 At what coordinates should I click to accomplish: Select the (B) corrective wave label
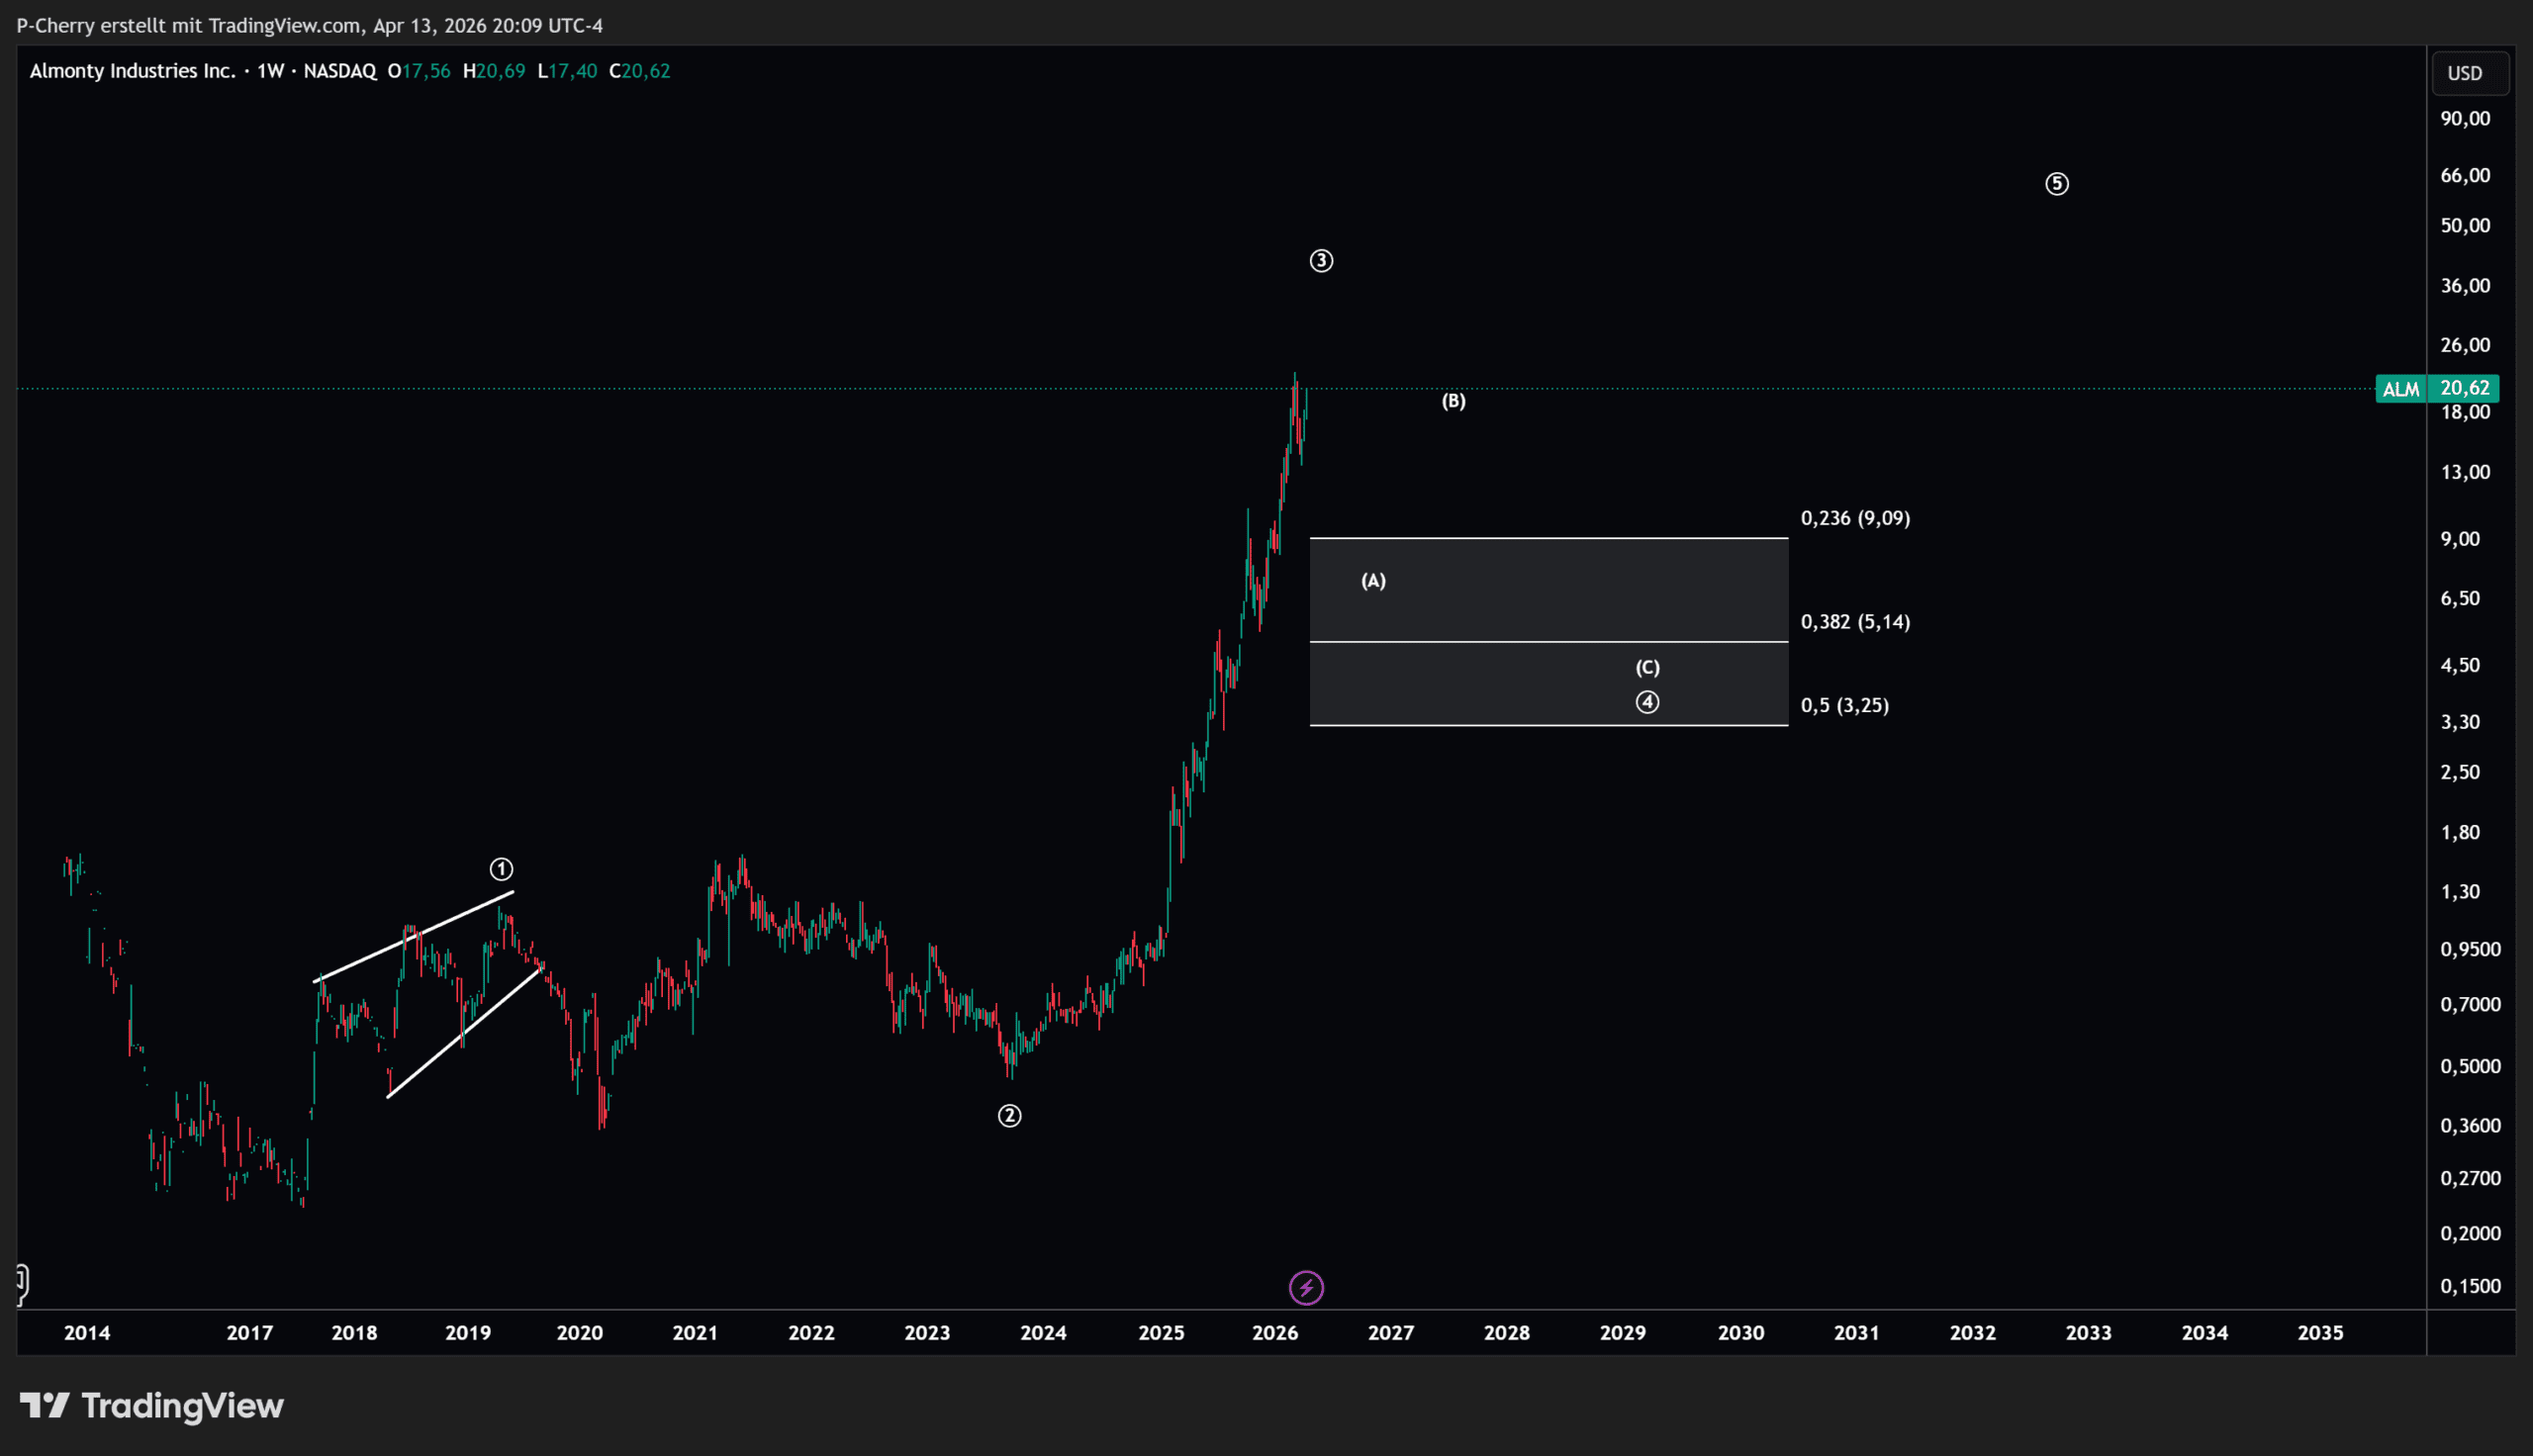point(1453,401)
